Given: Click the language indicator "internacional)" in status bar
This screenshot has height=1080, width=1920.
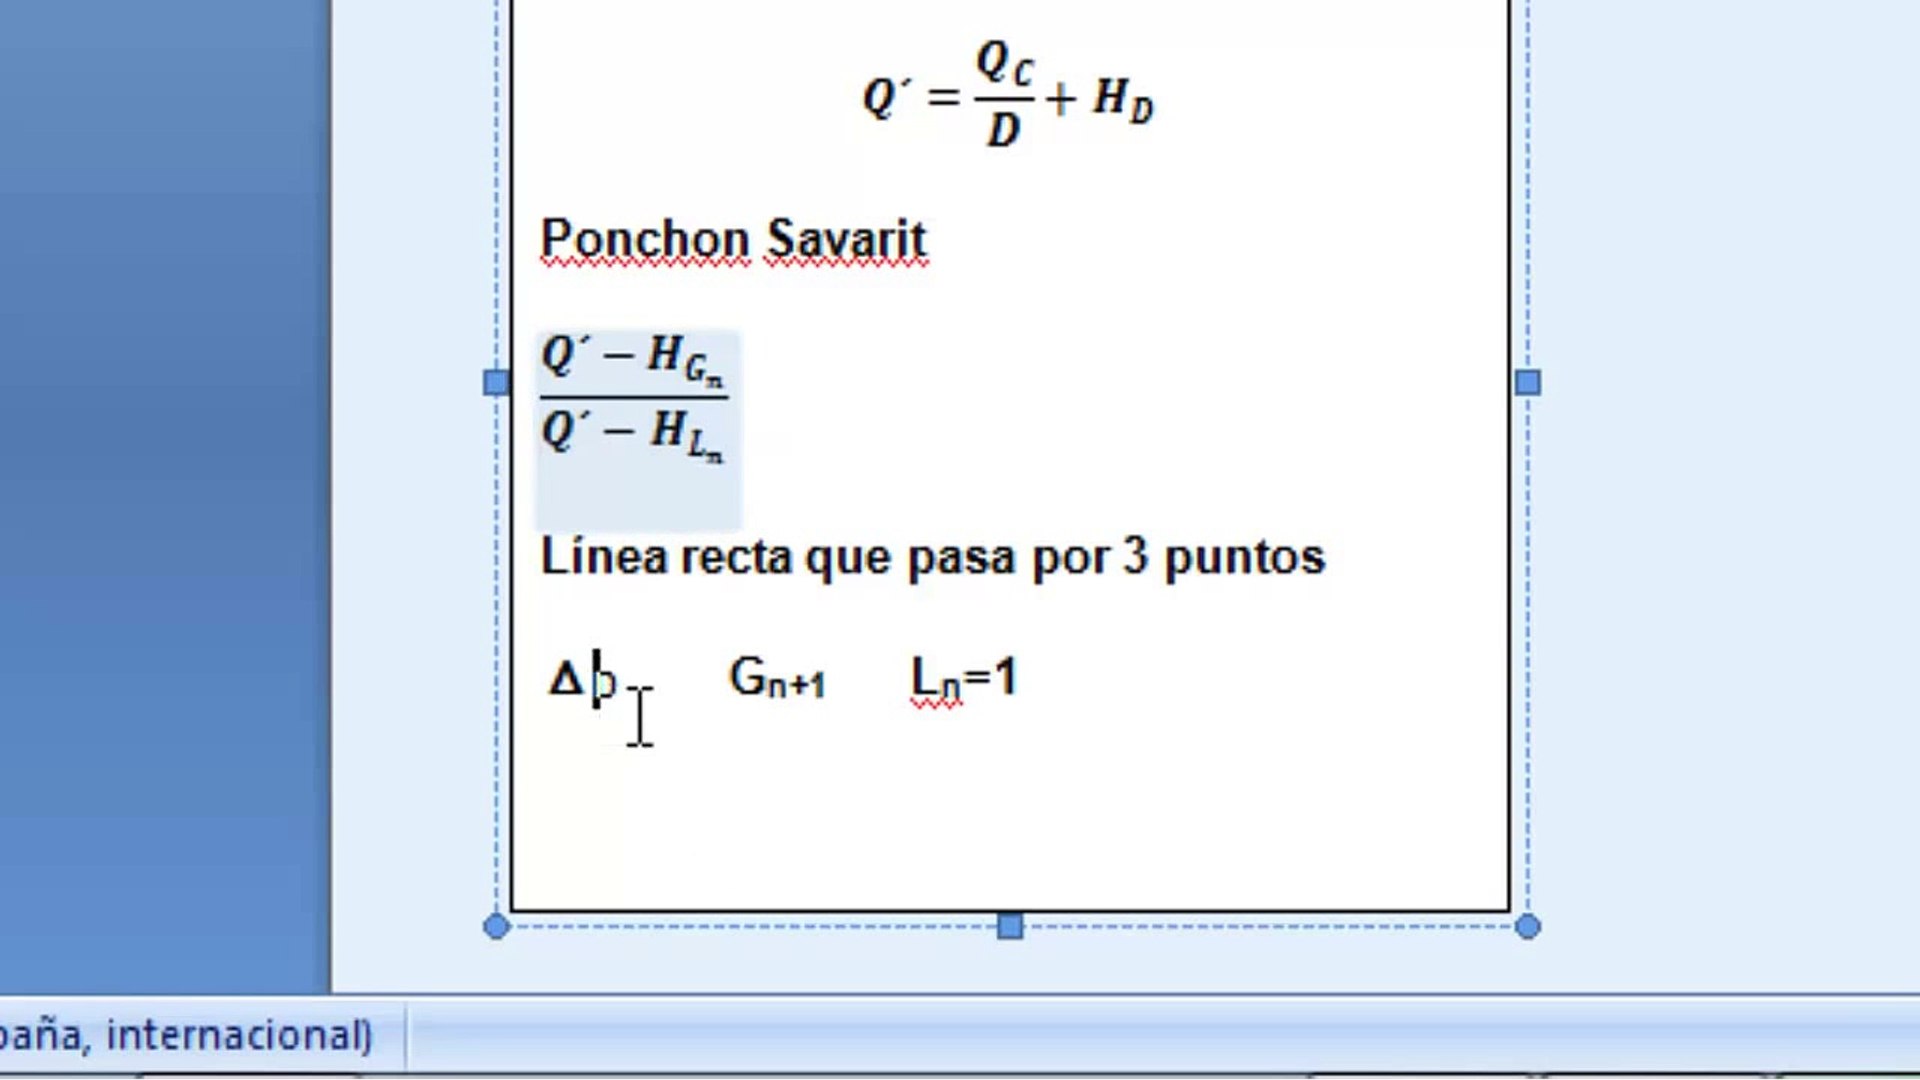Looking at the screenshot, I should tap(239, 1034).
